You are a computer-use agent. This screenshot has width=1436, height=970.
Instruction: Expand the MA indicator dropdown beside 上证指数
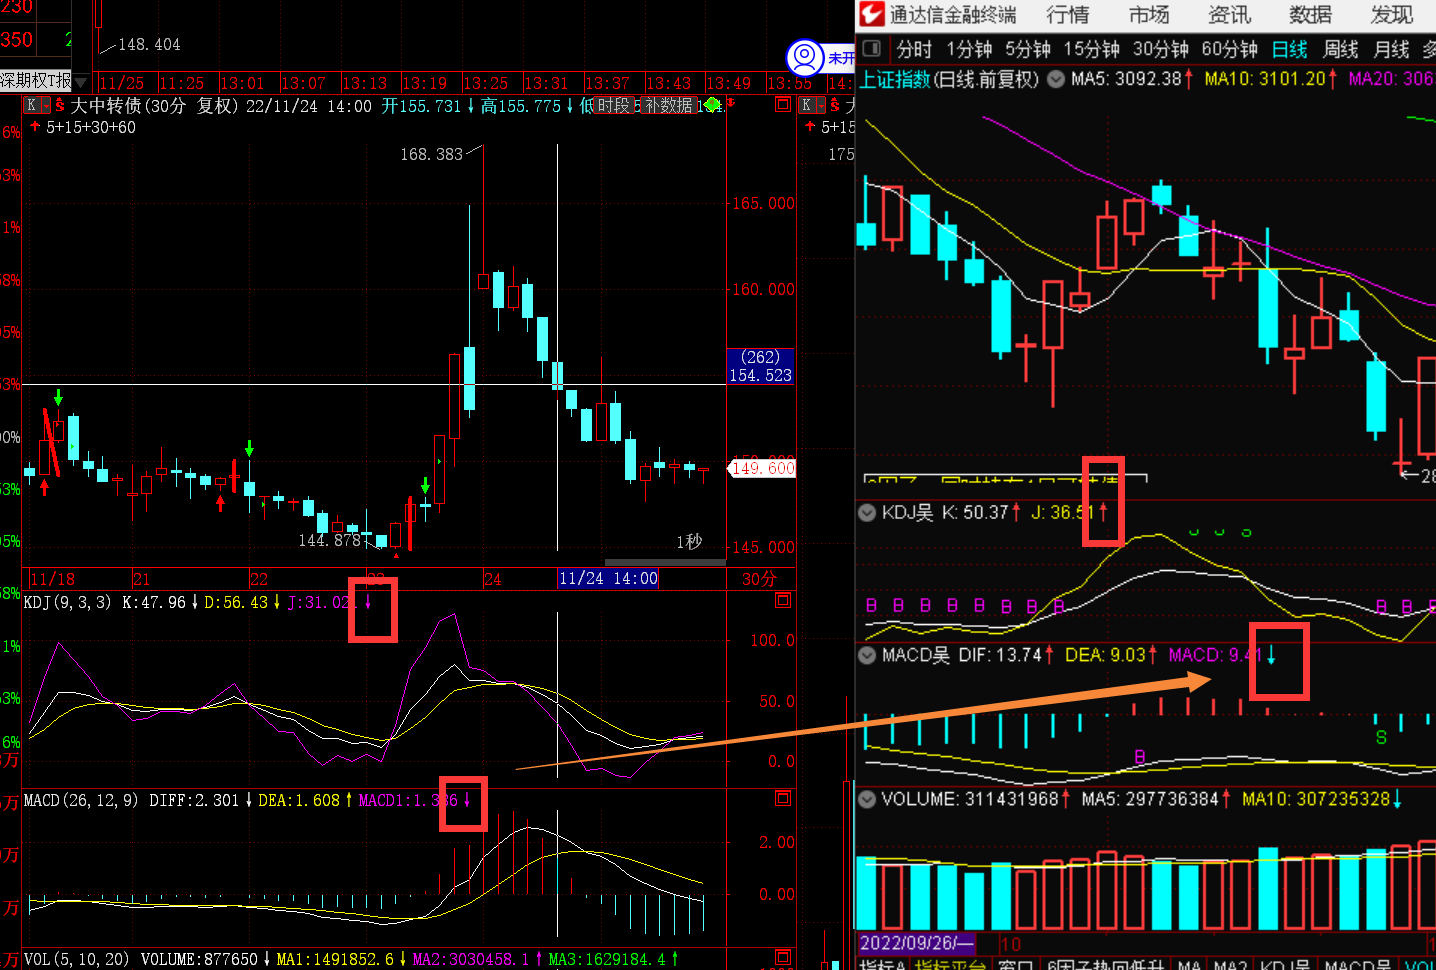coord(1055,79)
